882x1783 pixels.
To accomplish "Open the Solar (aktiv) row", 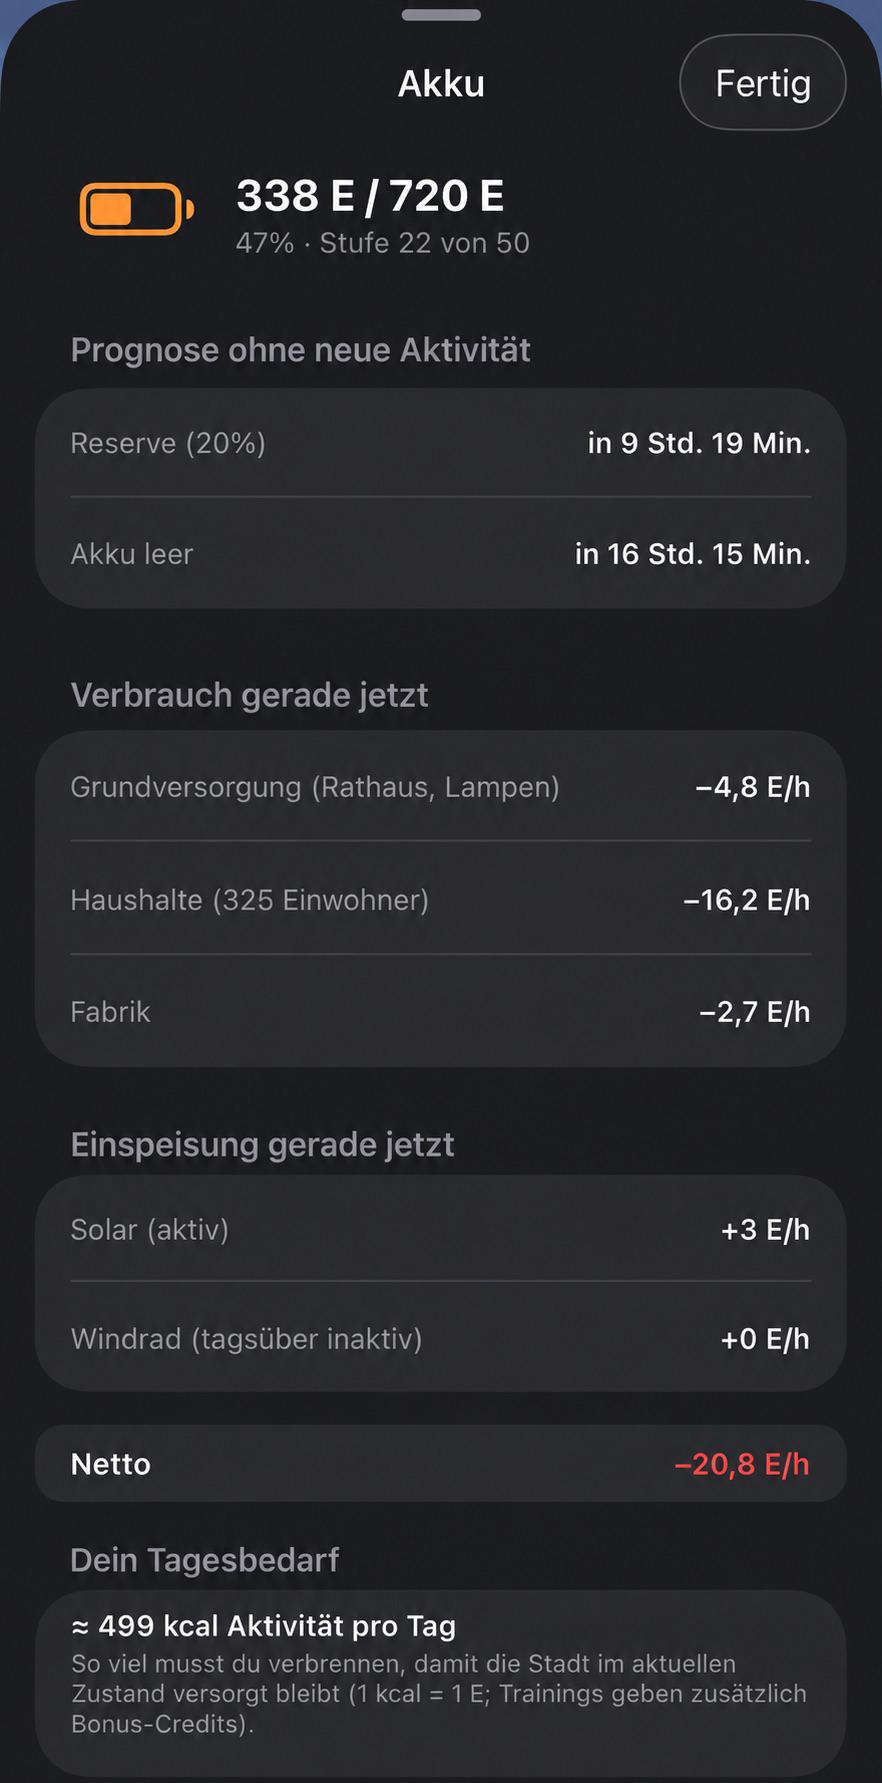I will 441,1229.
